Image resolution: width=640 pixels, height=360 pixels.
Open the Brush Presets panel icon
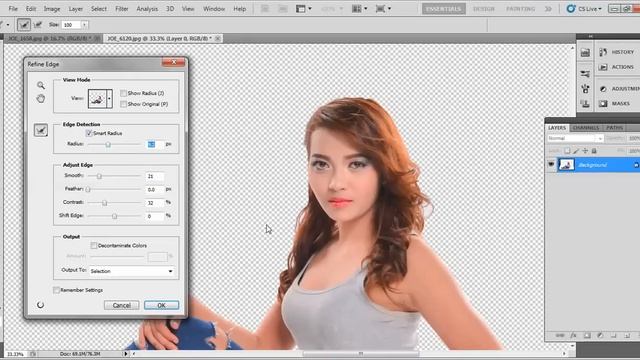[x=585, y=74]
